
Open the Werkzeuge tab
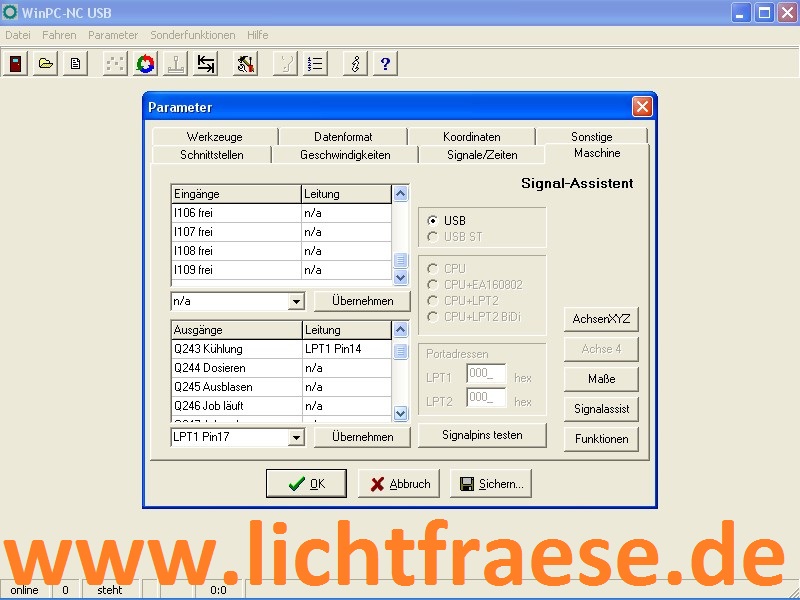214,137
